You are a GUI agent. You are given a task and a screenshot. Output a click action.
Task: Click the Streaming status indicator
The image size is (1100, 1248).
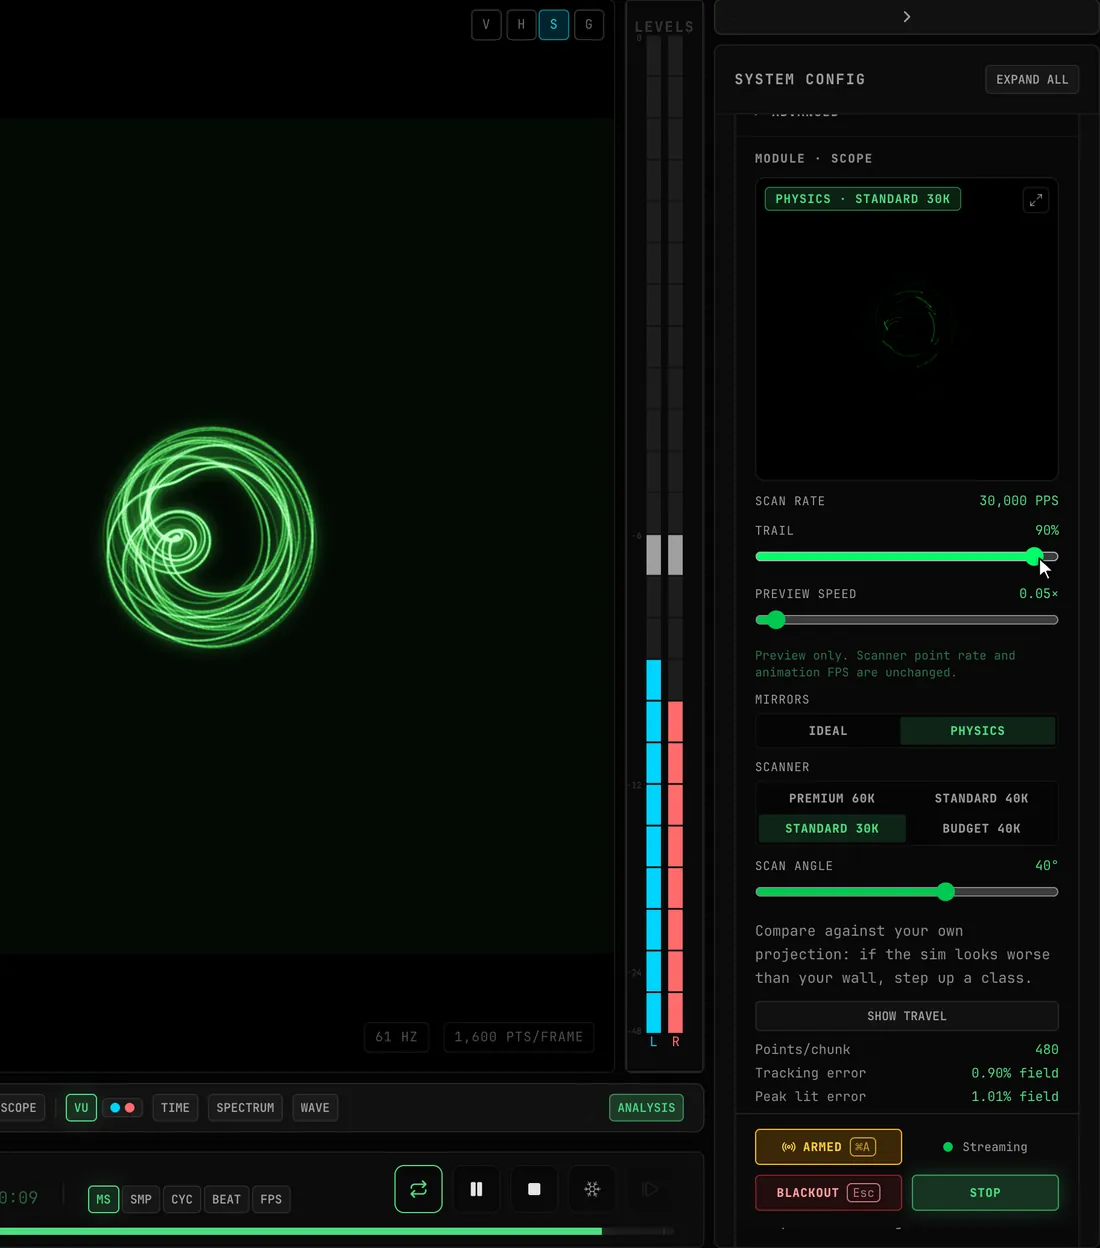point(985,1147)
